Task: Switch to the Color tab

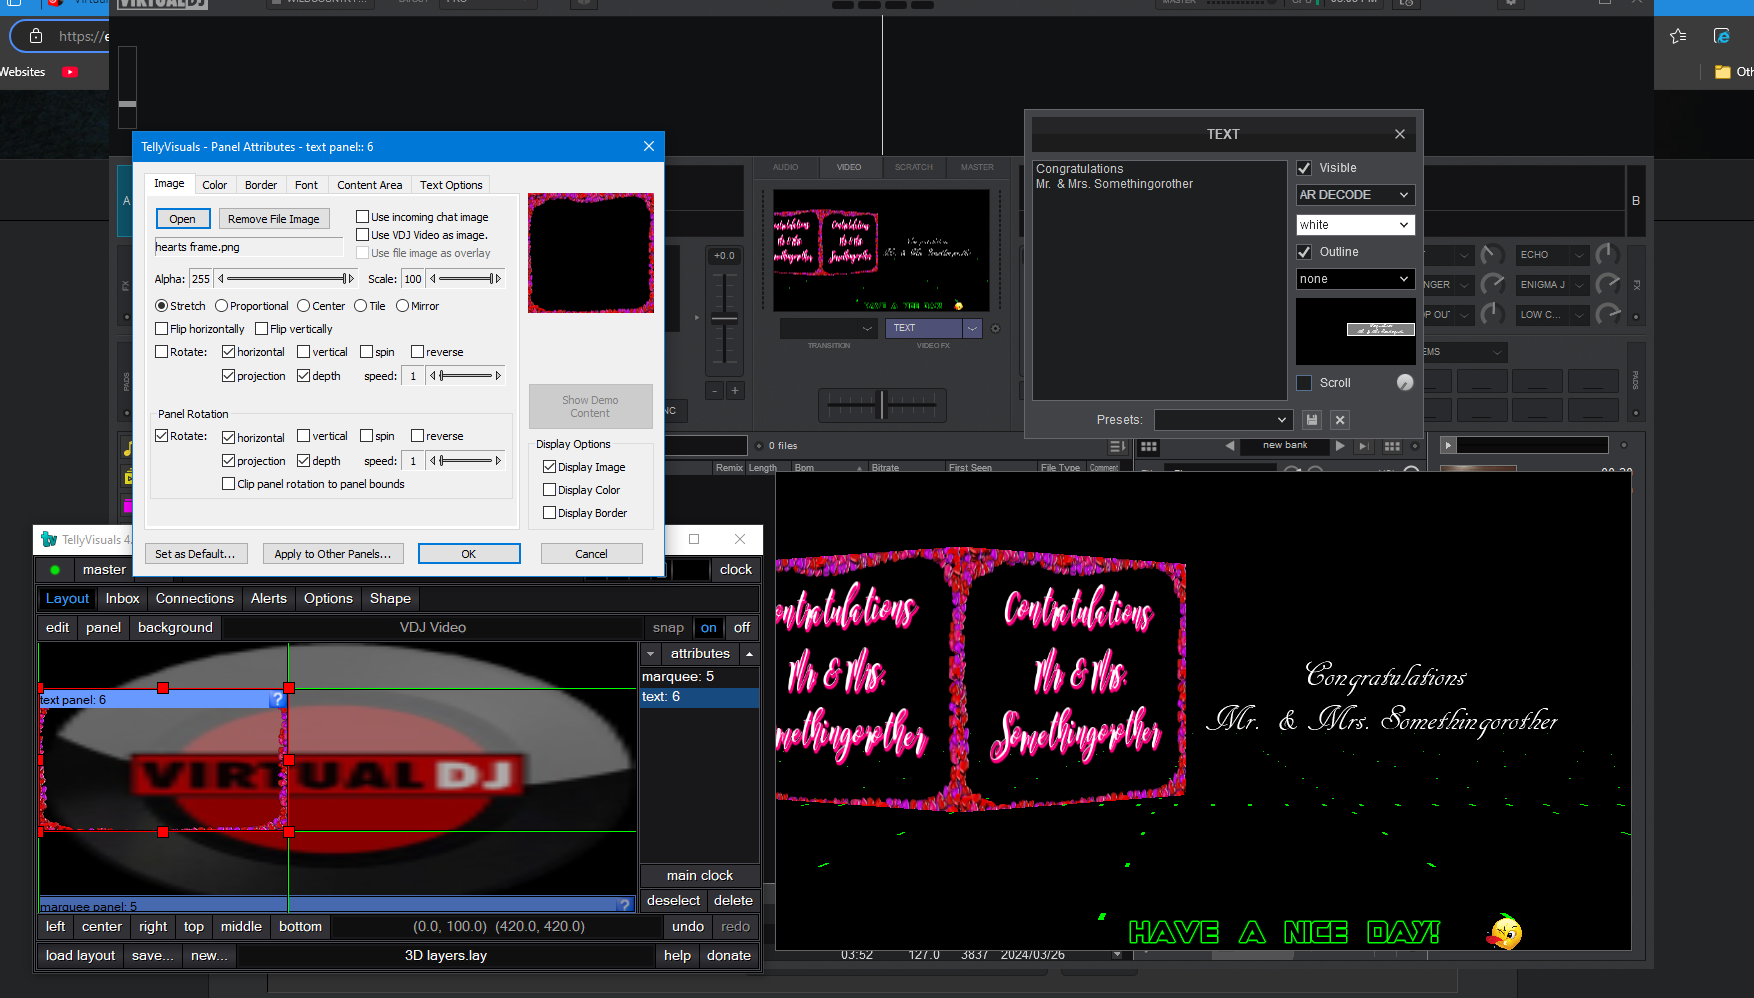Action: point(214,185)
